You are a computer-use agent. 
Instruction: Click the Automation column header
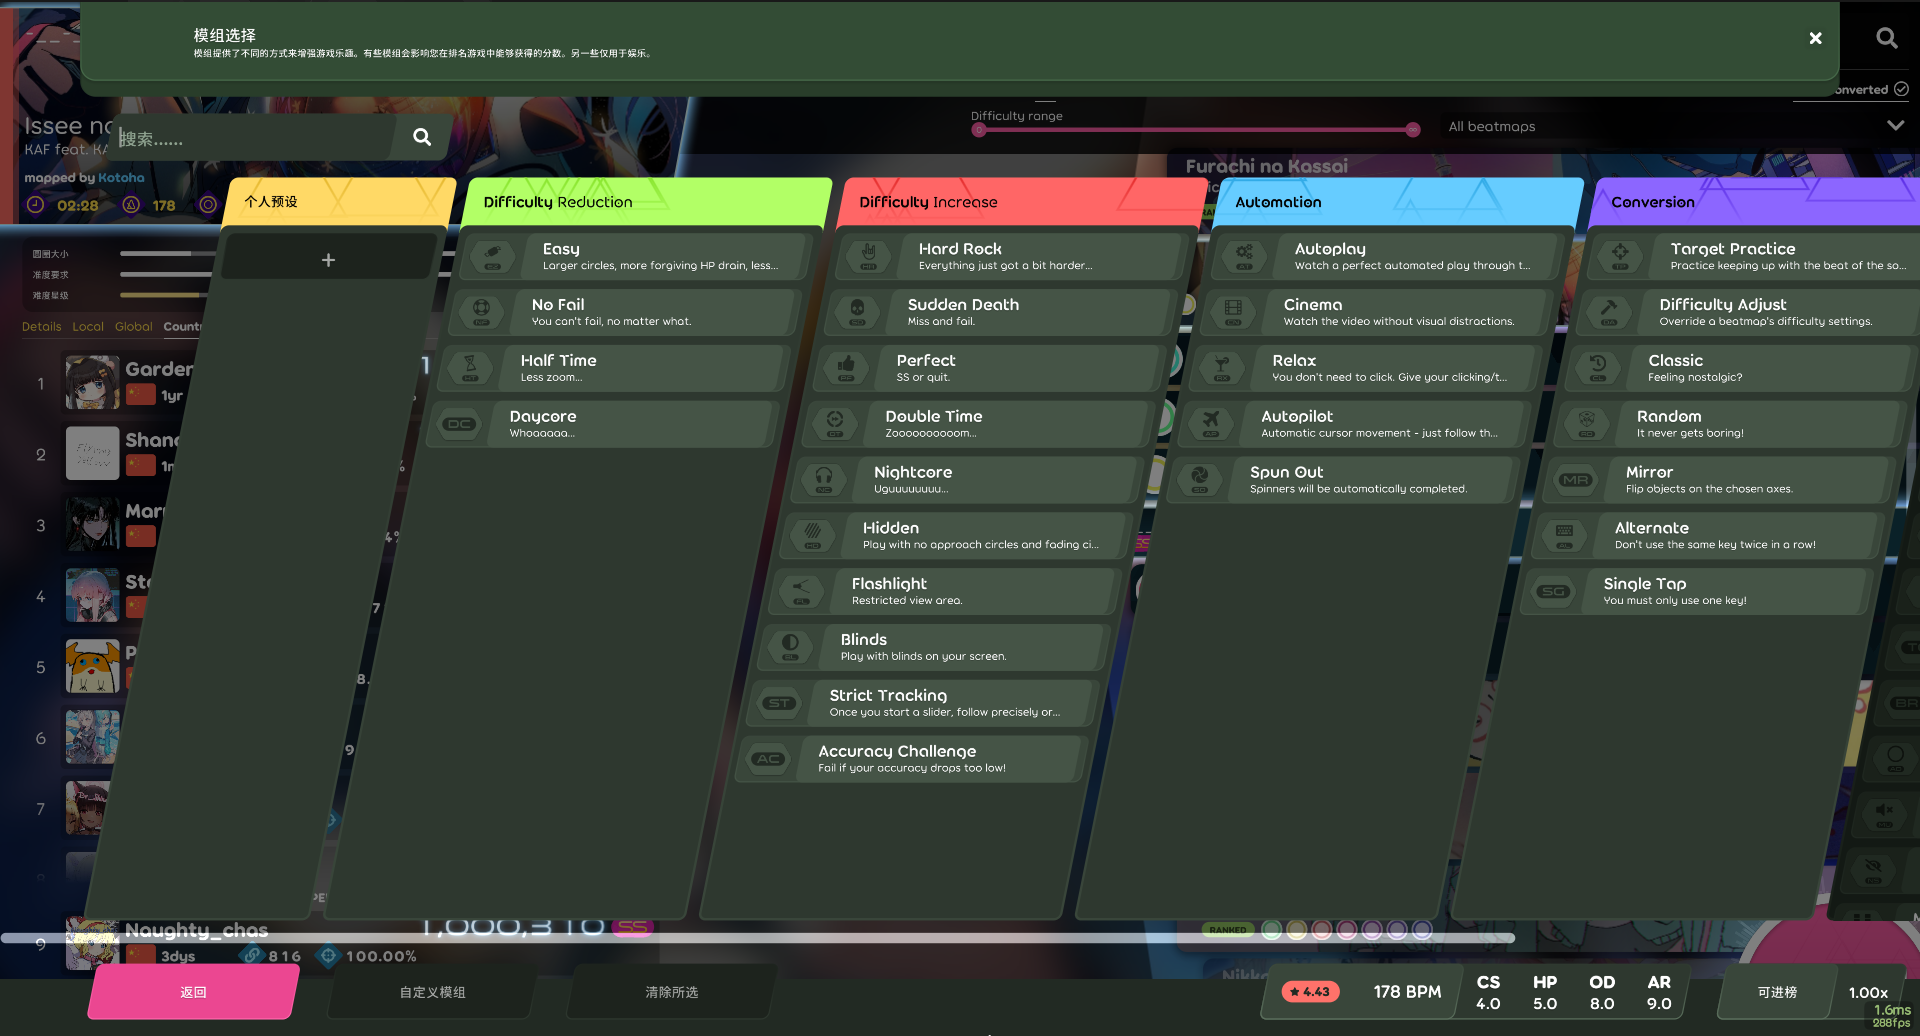click(1400, 202)
